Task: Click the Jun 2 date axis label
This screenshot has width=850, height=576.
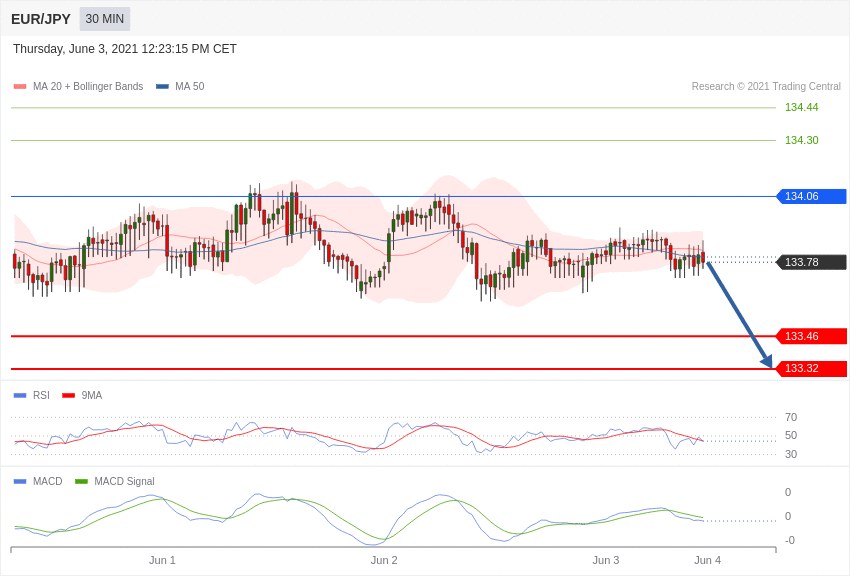Action: 384,560
